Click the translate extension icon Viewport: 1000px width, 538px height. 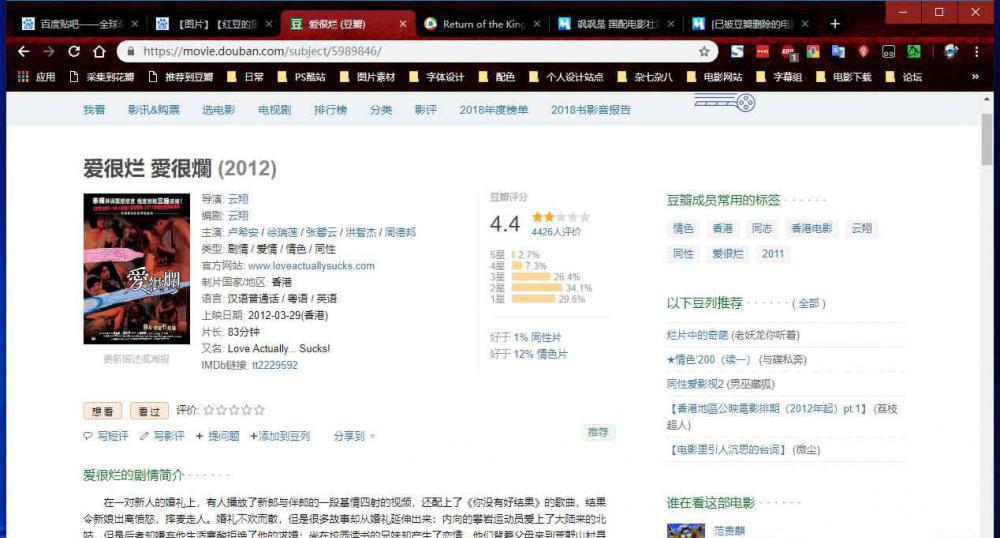838,51
